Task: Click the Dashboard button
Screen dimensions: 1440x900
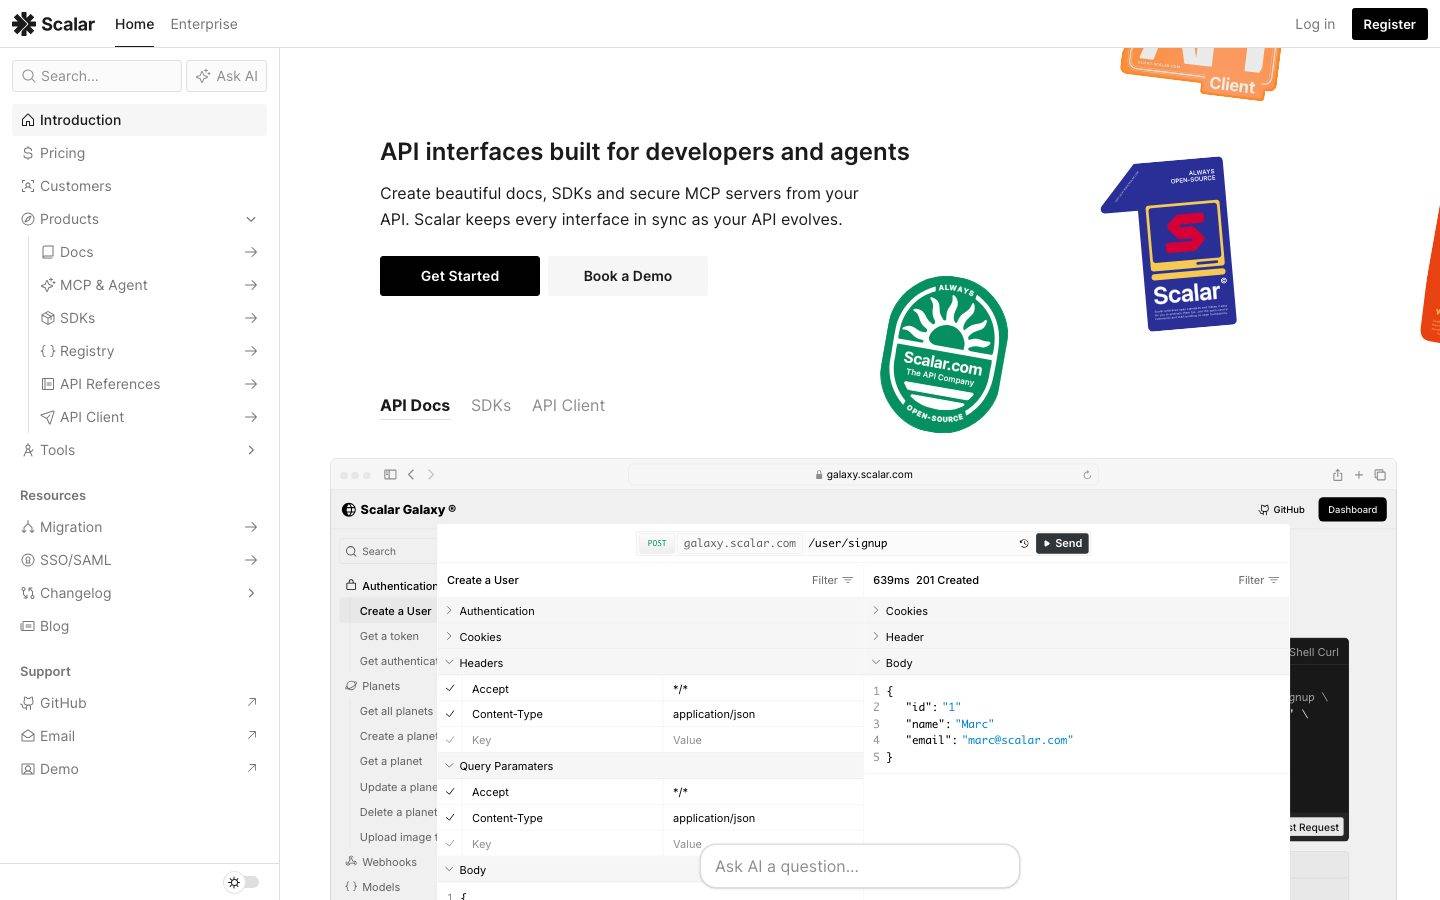Action: 1352,510
